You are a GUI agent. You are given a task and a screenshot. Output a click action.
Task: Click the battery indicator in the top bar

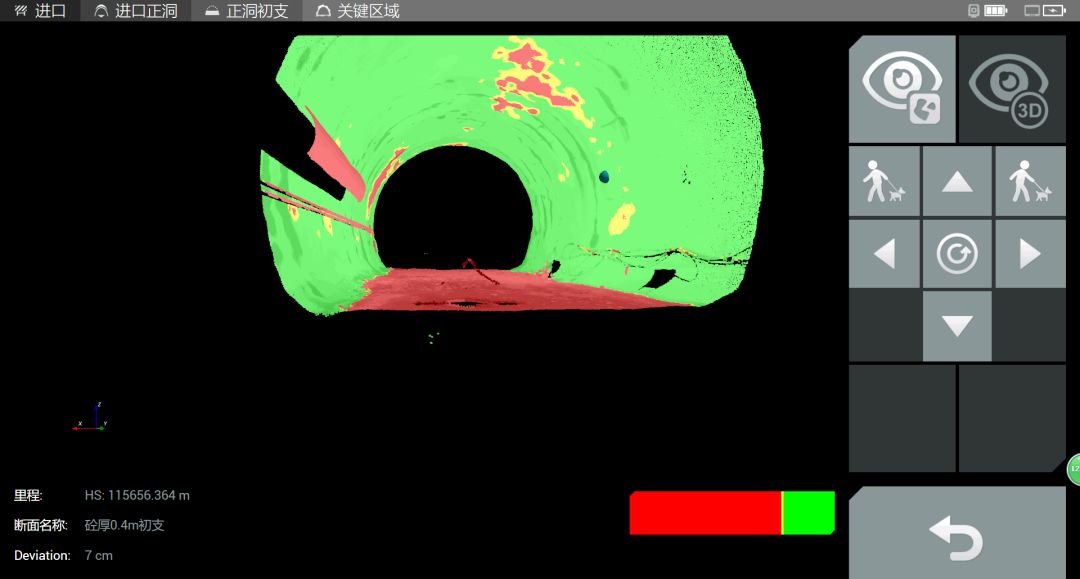tap(995, 10)
